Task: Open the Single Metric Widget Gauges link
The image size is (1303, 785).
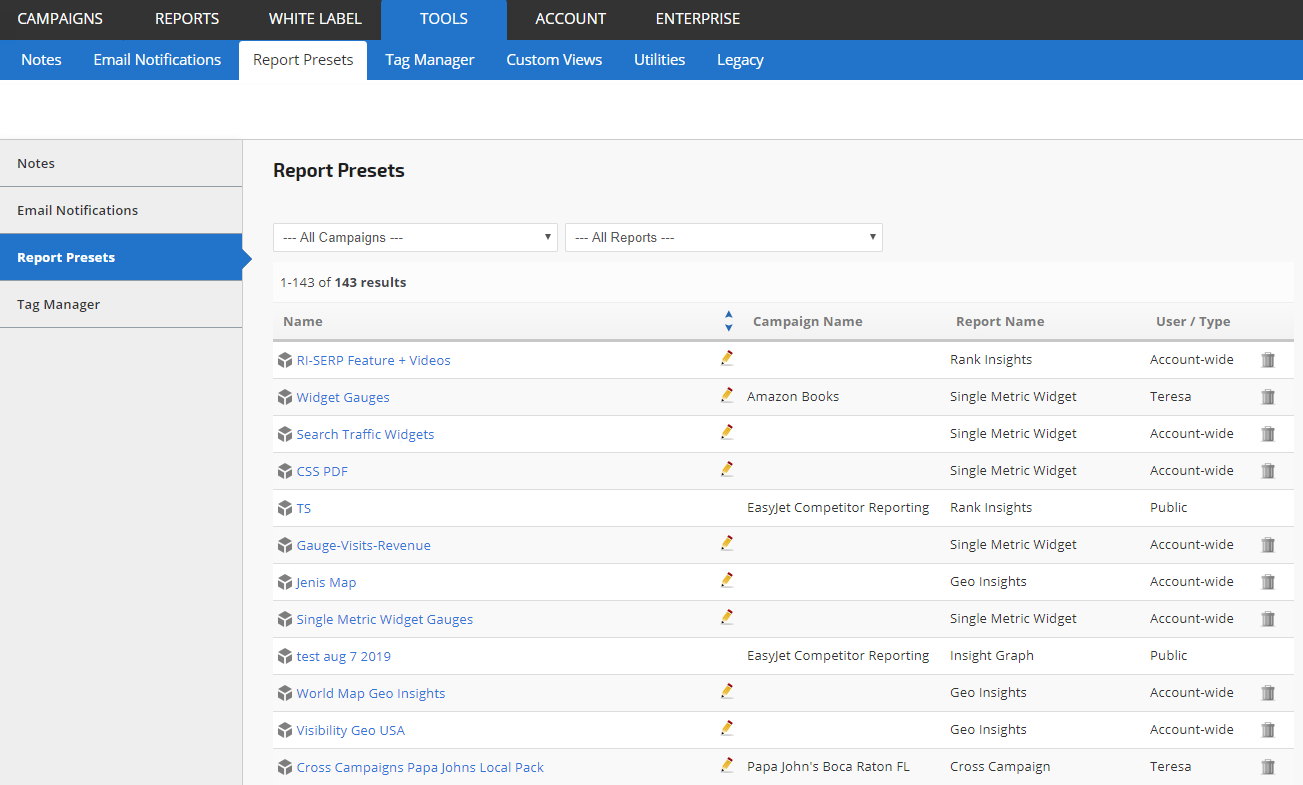Action: coord(384,619)
